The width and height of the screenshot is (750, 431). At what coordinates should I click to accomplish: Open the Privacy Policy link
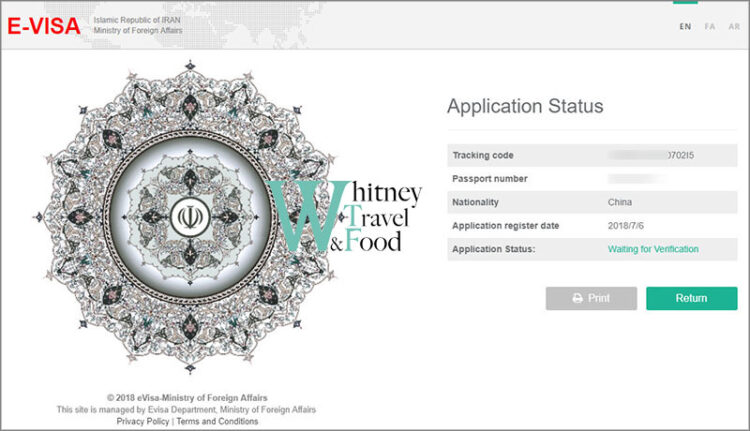coord(143,421)
